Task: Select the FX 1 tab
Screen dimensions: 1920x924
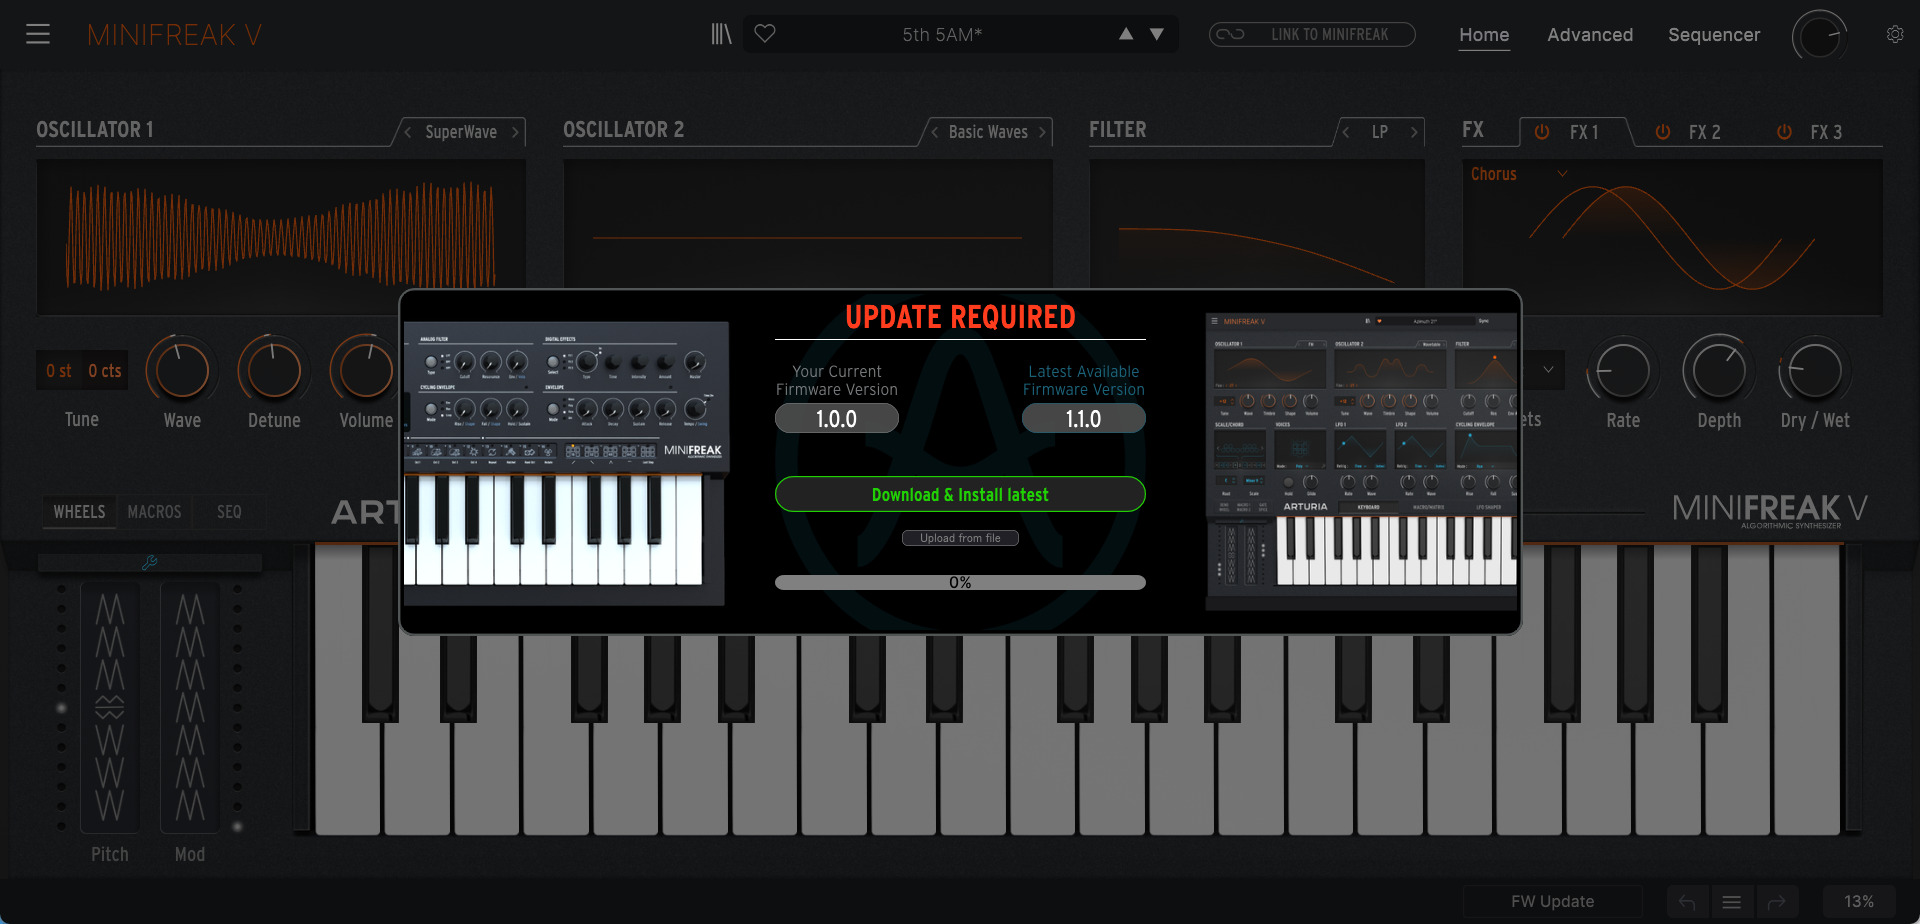Action: pyautogui.click(x=1584, y=132)
